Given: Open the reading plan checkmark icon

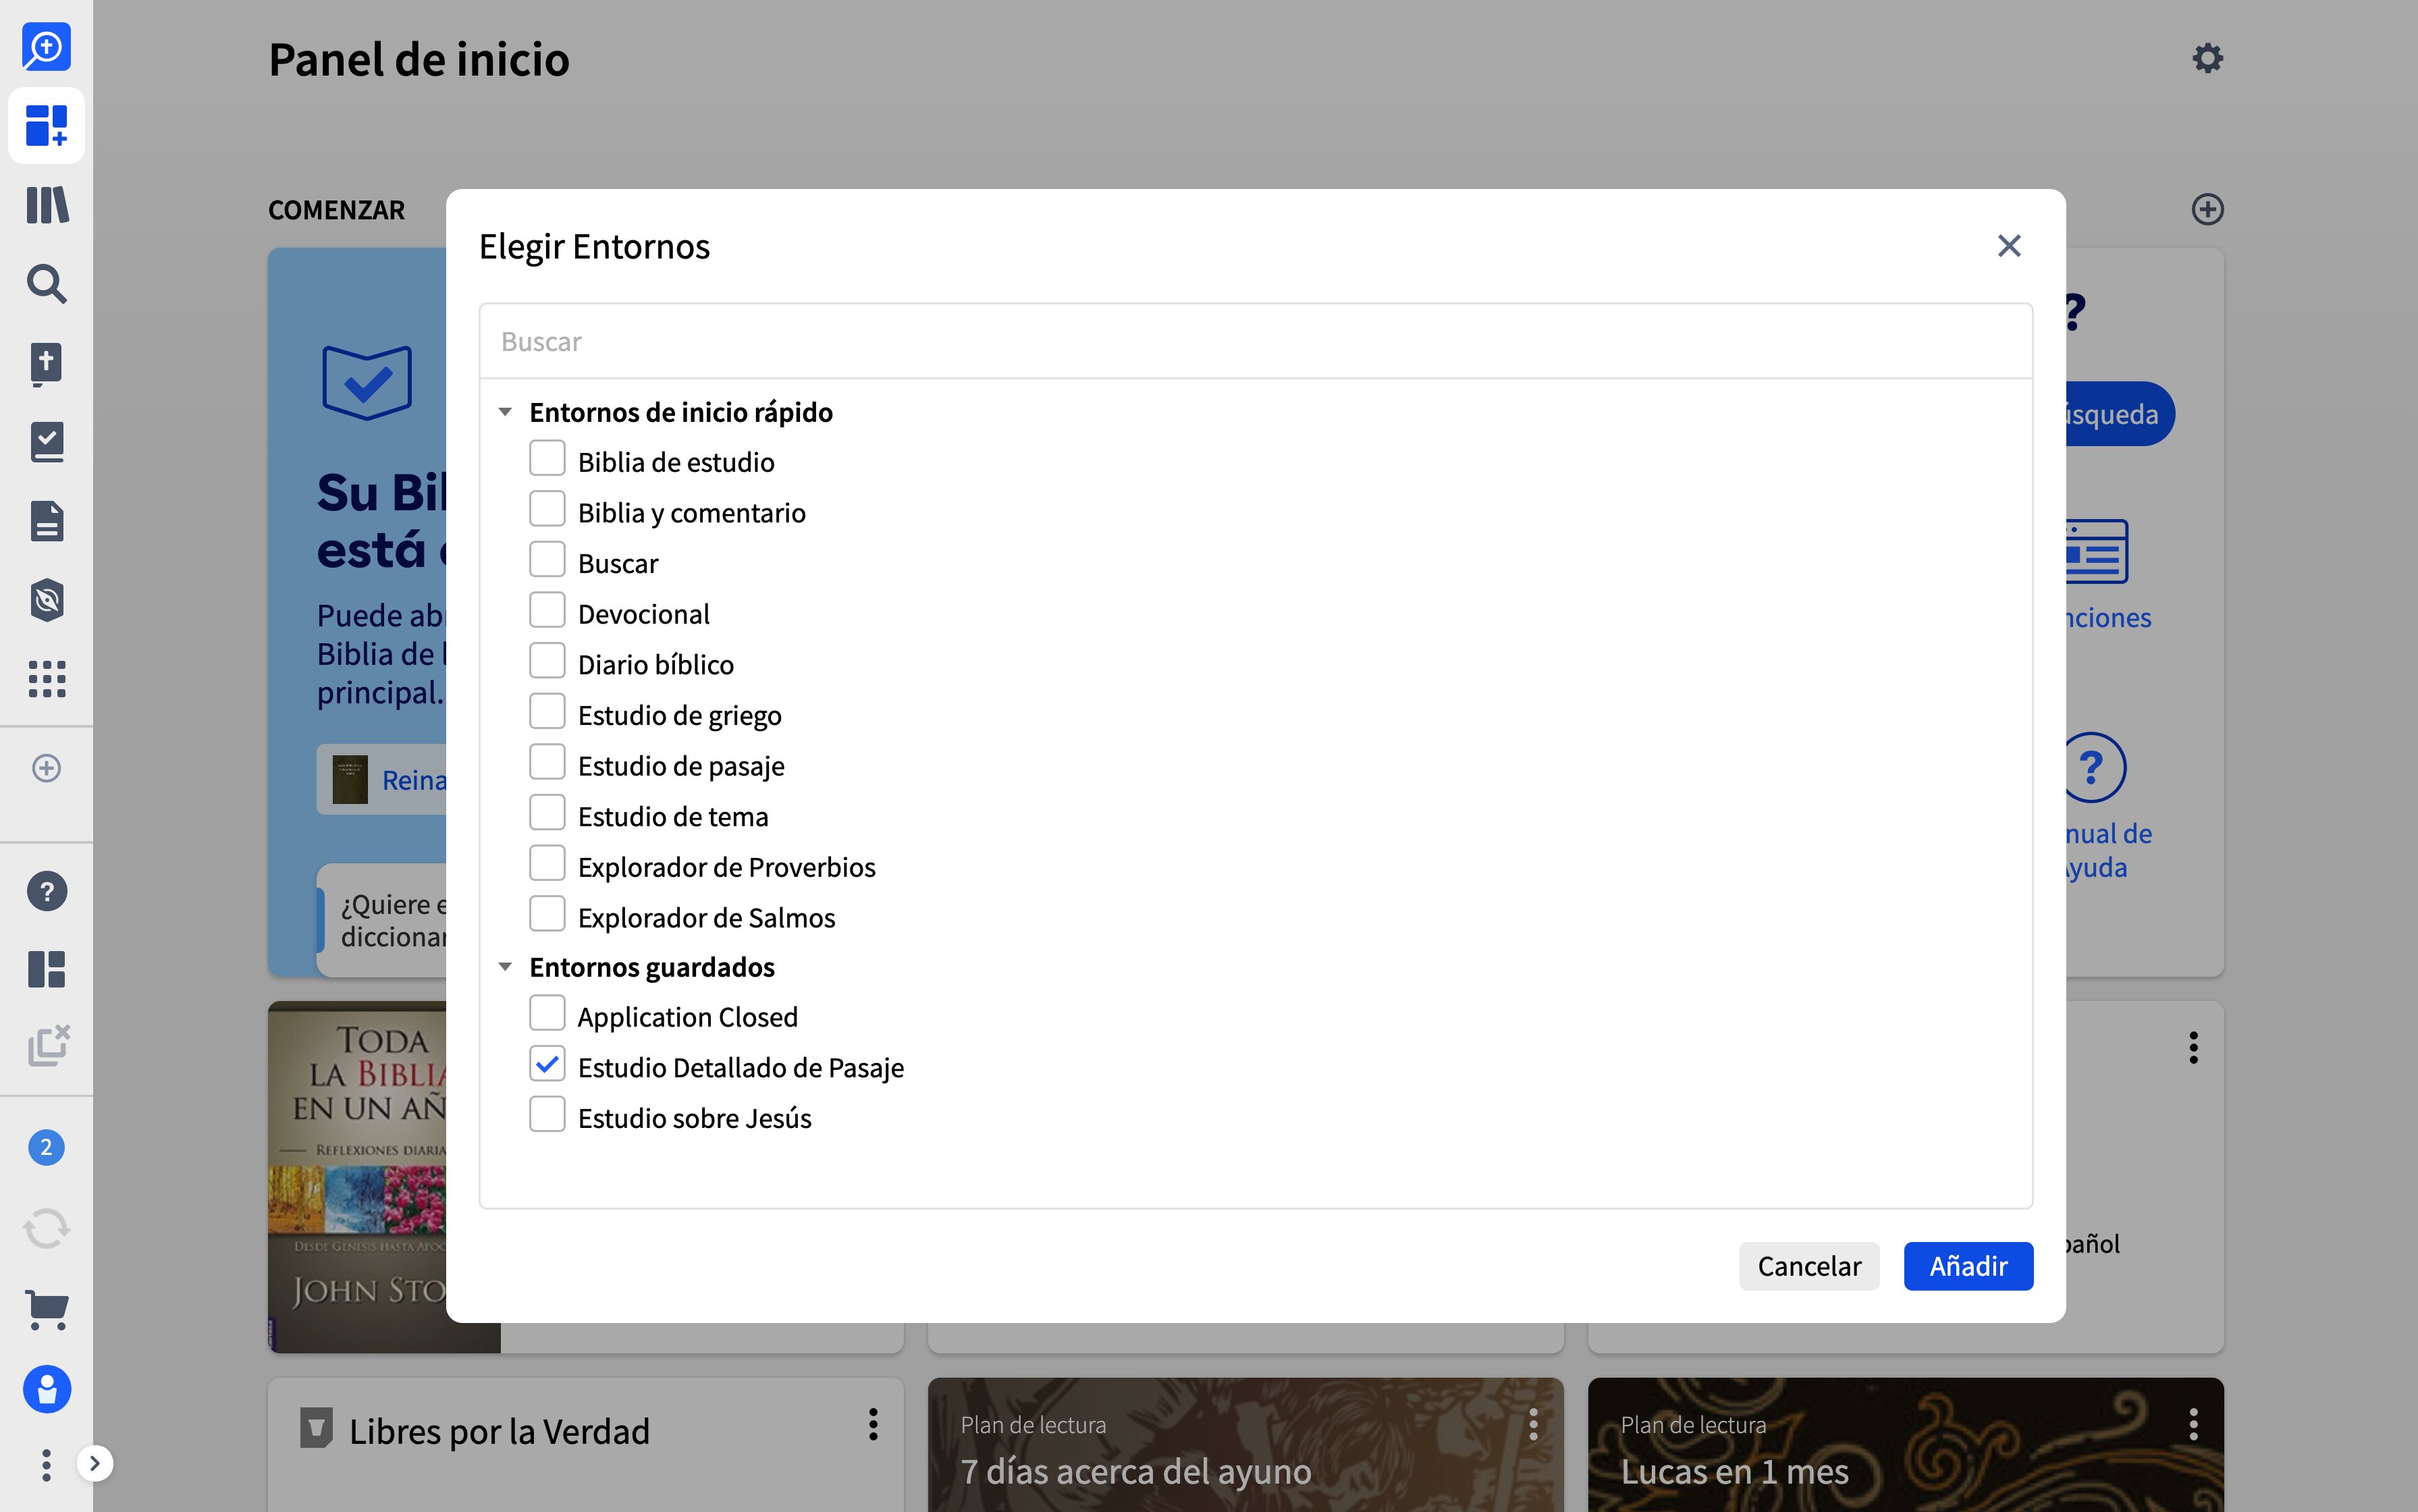Looking at the screenshot, I should point(46,442).
